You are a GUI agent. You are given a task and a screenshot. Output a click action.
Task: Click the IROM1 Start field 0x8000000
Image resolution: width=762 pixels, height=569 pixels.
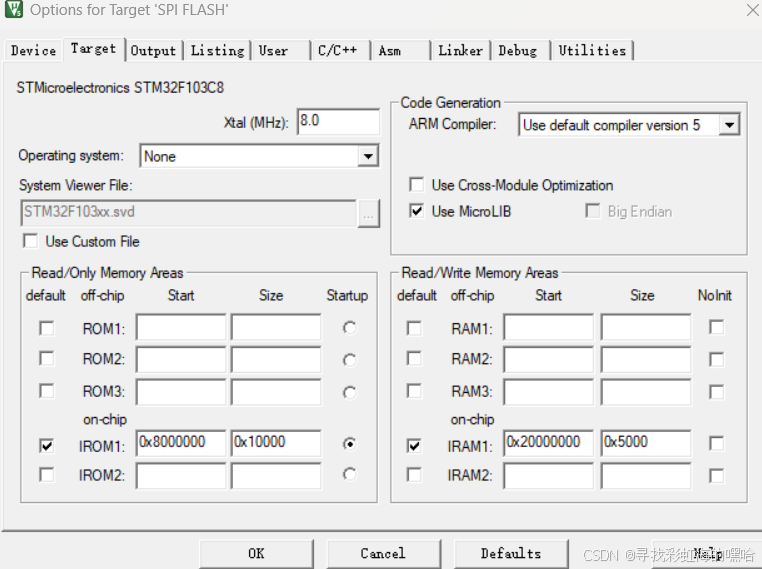181,443
